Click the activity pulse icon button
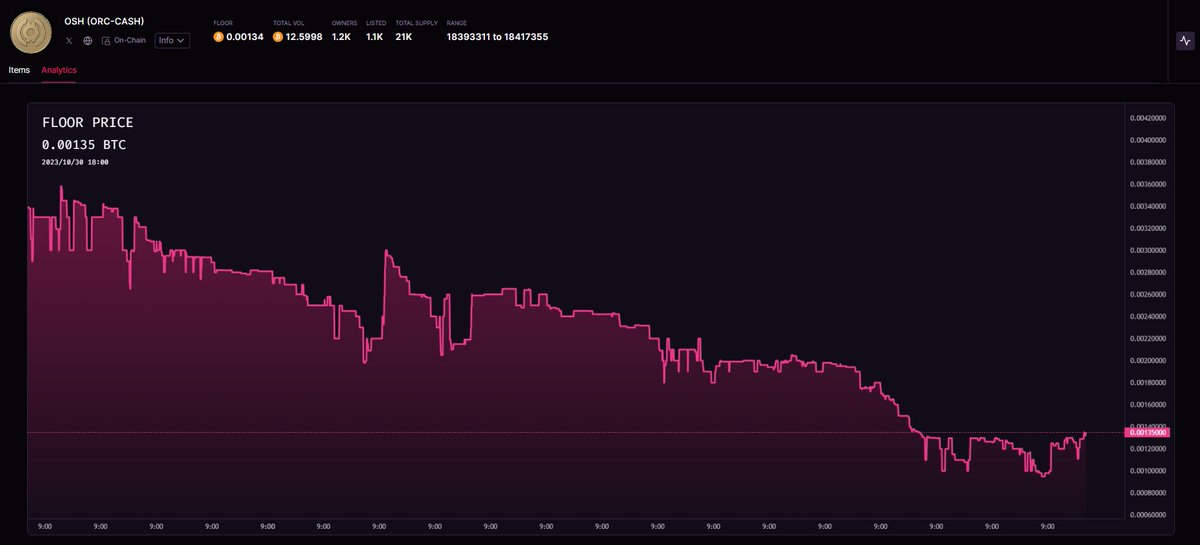The image size is (1200, 545). 1185,41
